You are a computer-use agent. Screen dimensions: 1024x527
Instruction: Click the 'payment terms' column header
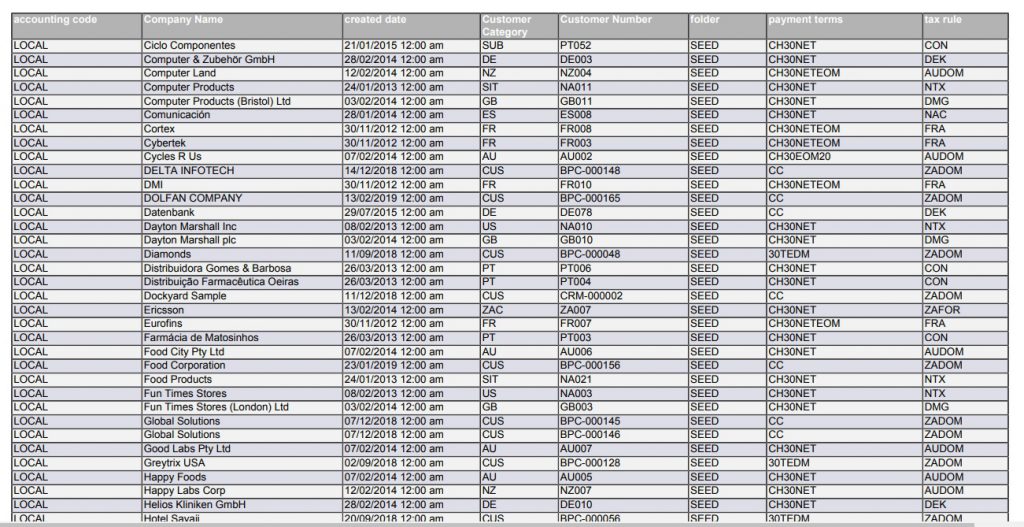coord(844,26)
